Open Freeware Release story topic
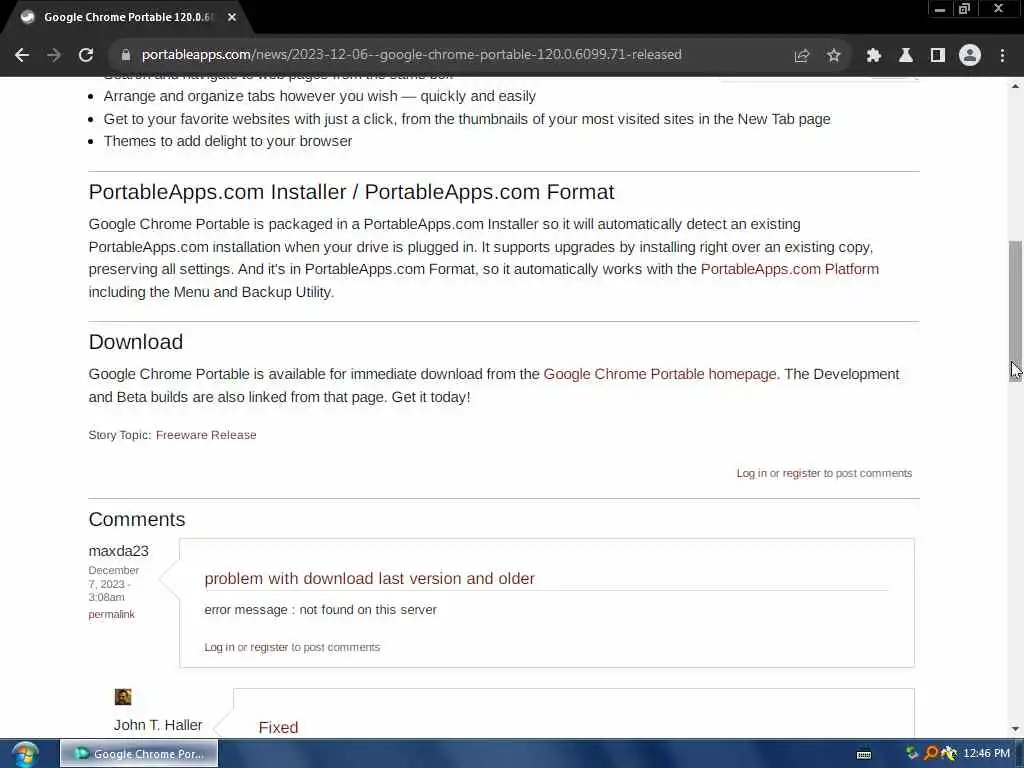The image size is (1024, 768). [206, 435]
